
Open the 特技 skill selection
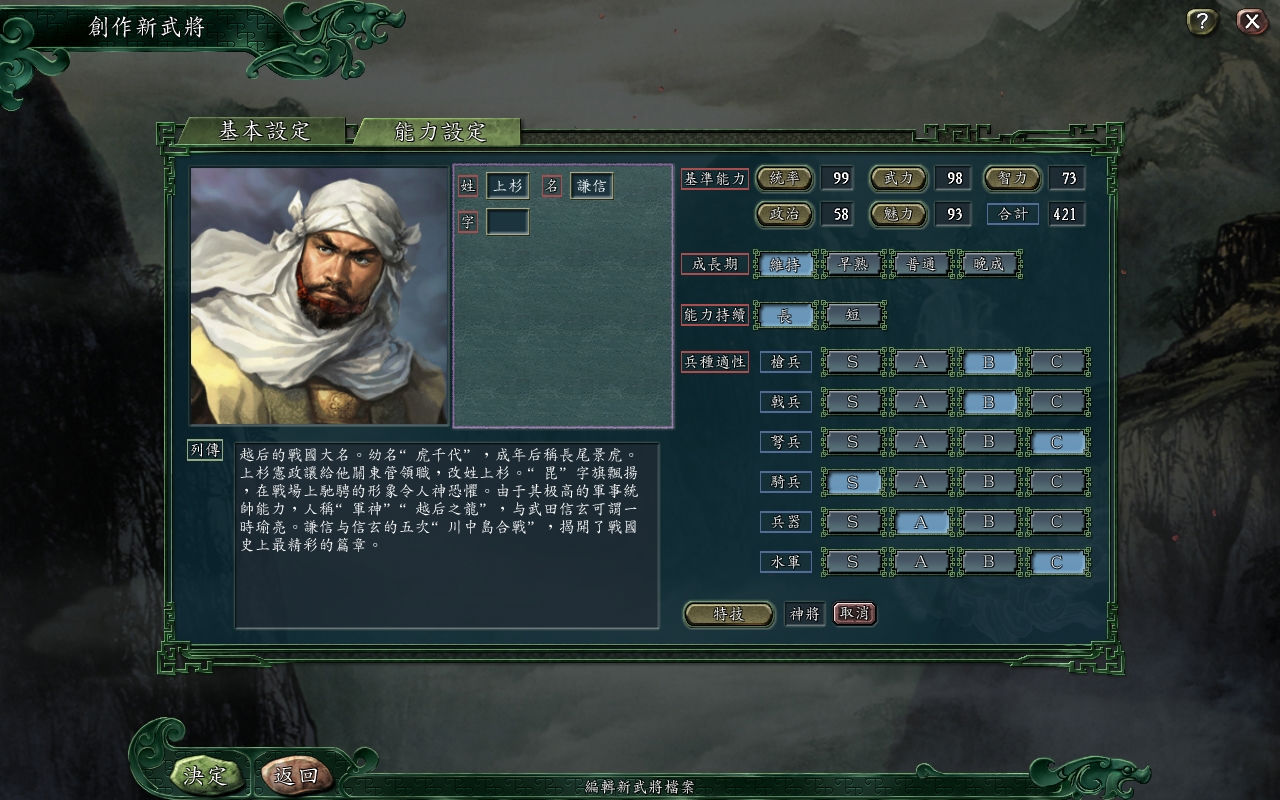click(728, 614)
